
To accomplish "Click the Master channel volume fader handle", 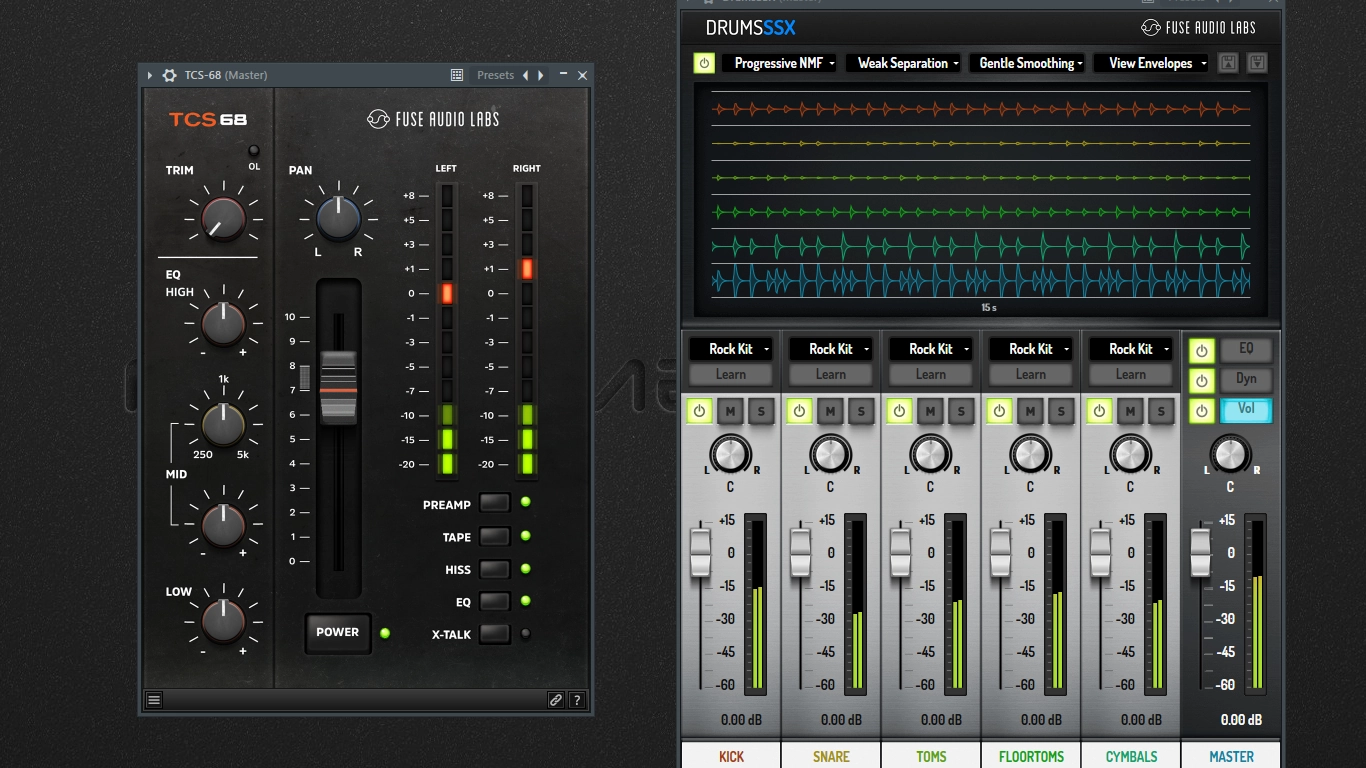I will tap(1200, 553).
